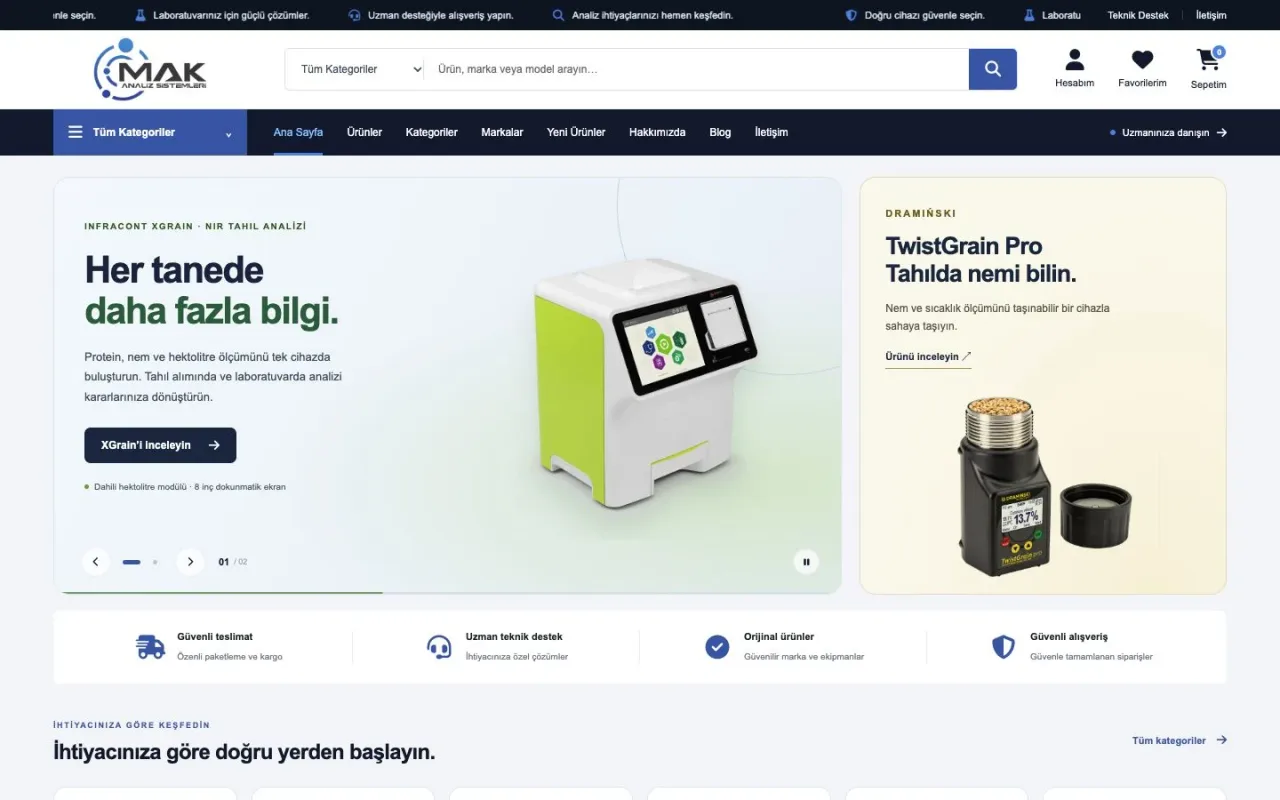Open the Hesabım account icon
The image size is (1280, 800).
tap(1074, 60)
